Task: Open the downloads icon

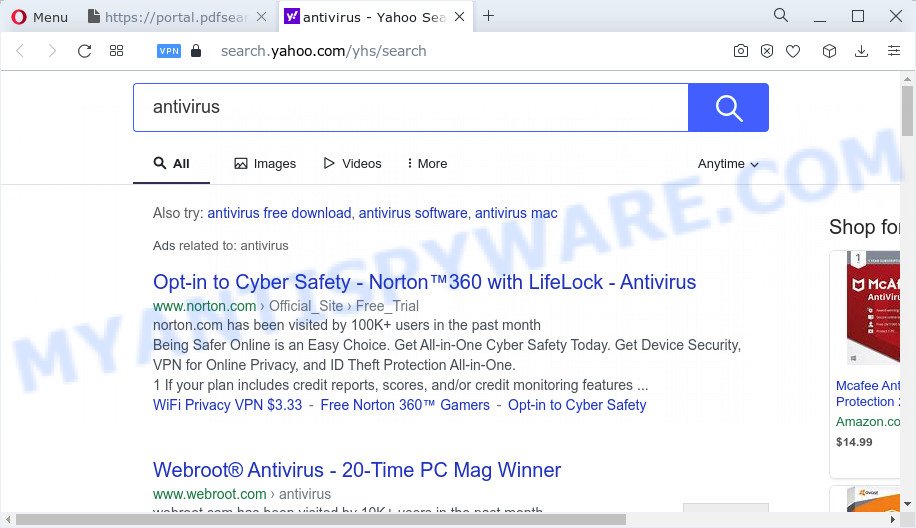Action: click(x=861, y=51)
